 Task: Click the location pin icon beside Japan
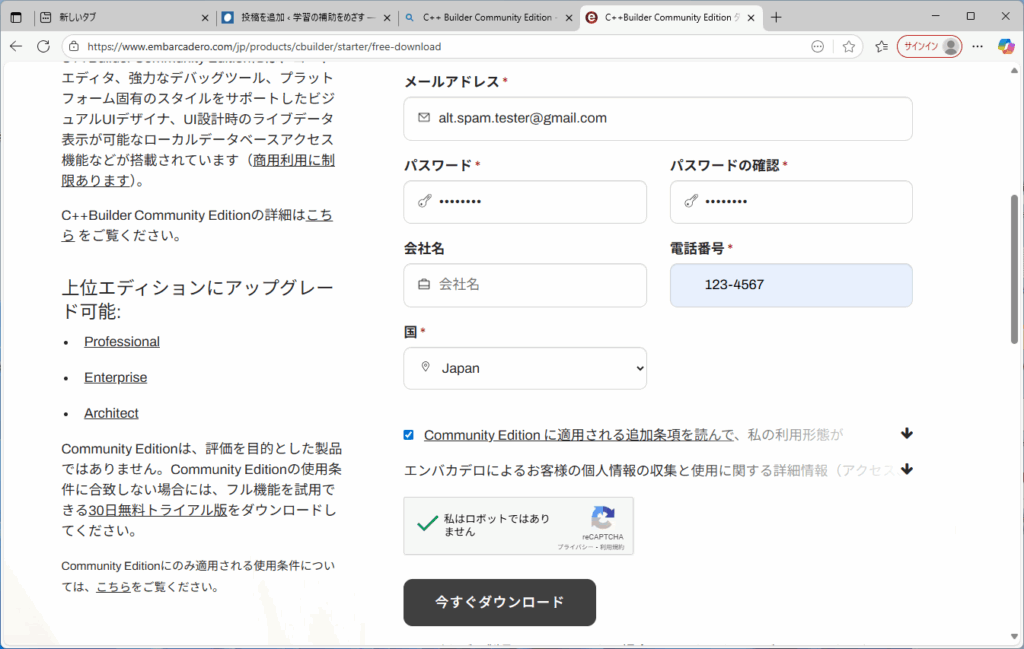pyautogui.click(x=425, y=367)
